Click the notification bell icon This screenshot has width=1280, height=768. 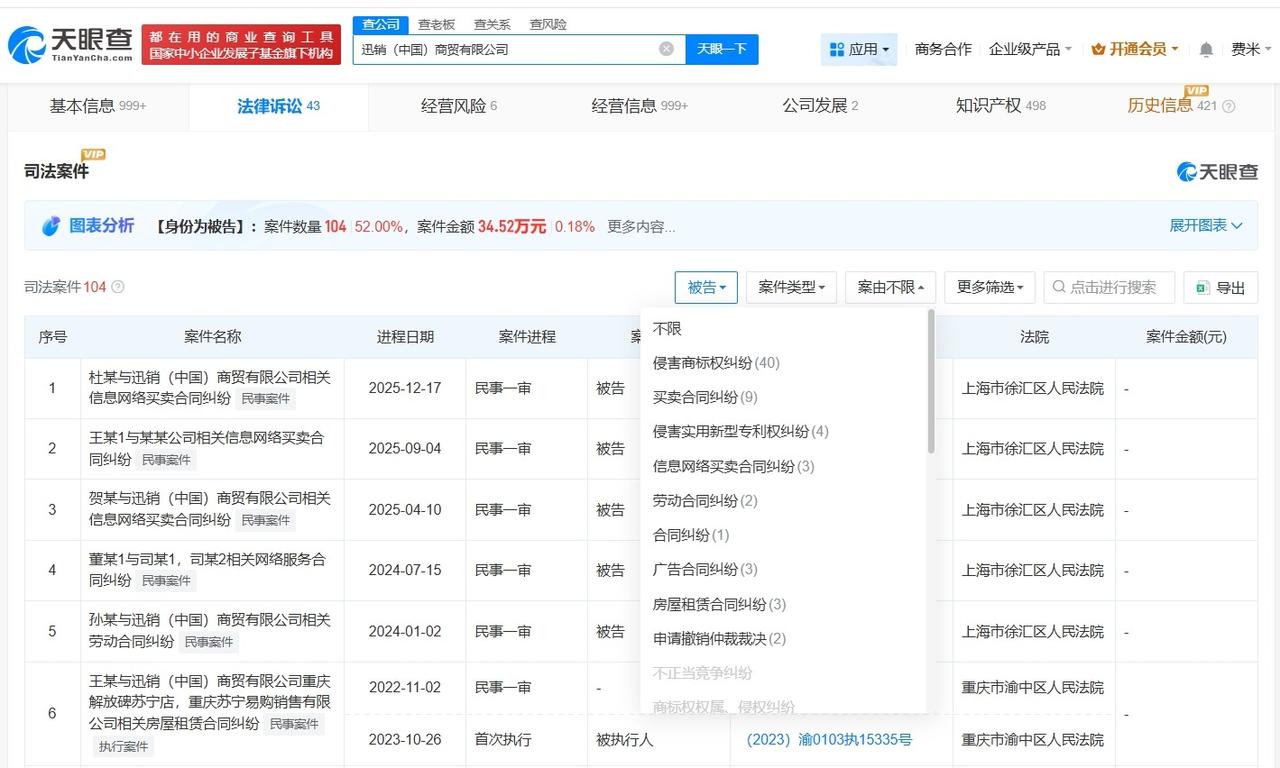coord(1205,48)
